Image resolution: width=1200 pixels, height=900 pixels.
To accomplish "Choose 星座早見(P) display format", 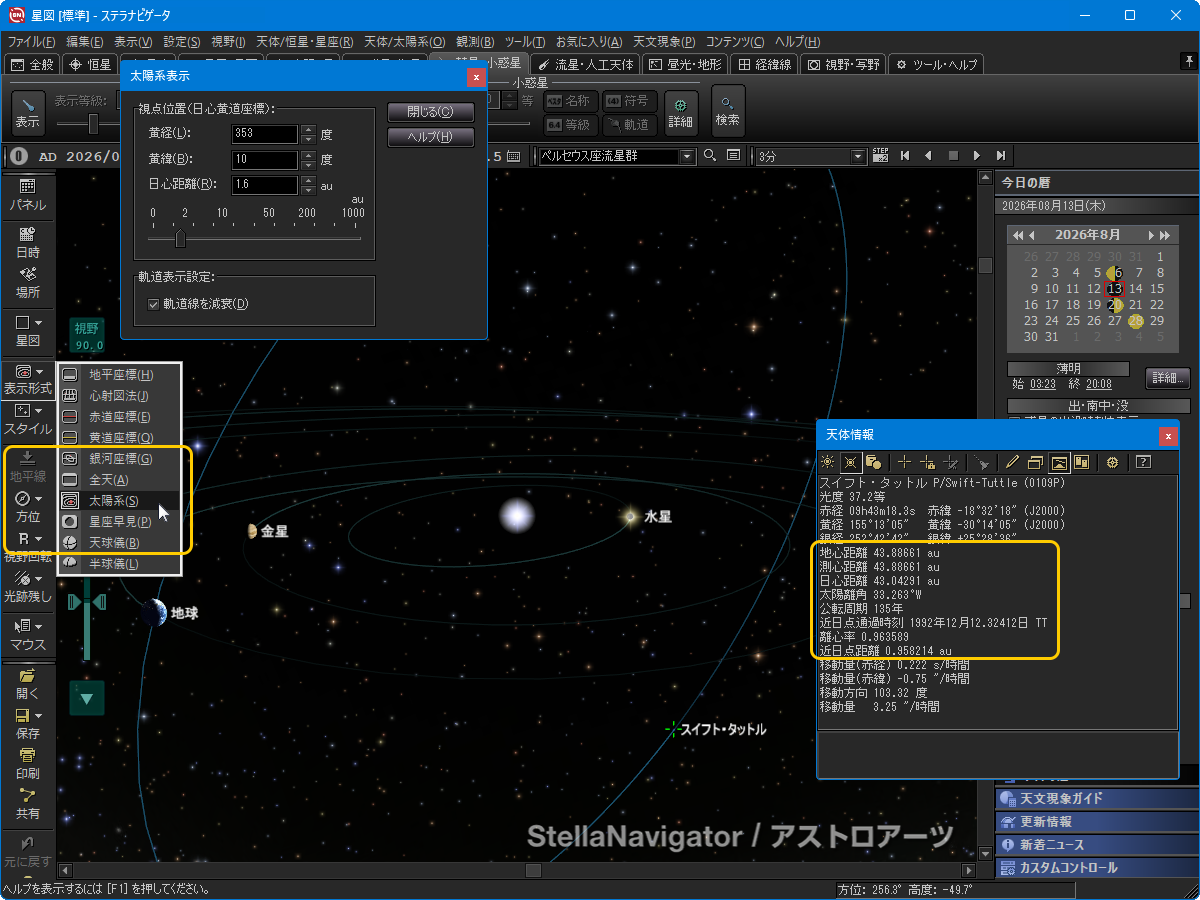I will pos(120,522).
